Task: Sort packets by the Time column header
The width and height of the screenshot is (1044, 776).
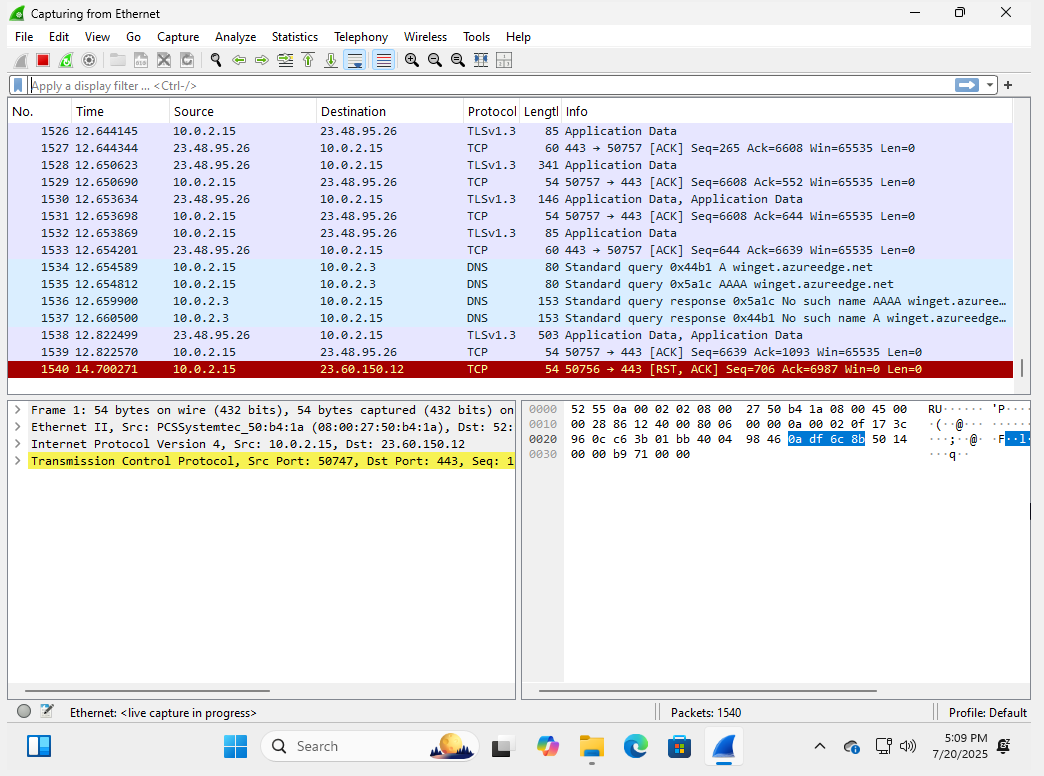Action: (x=120, y=111)
